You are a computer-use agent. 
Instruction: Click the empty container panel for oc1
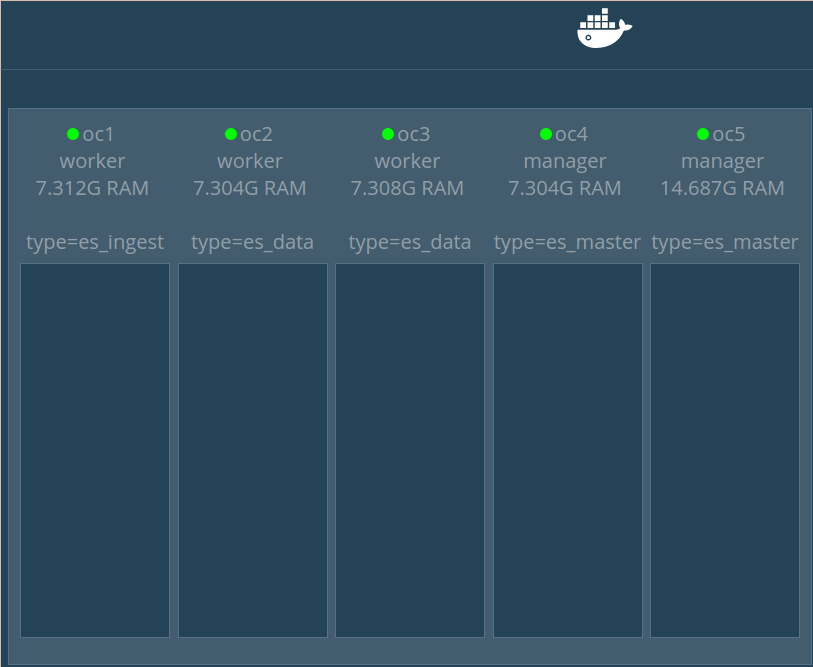(x=95, y=450)
